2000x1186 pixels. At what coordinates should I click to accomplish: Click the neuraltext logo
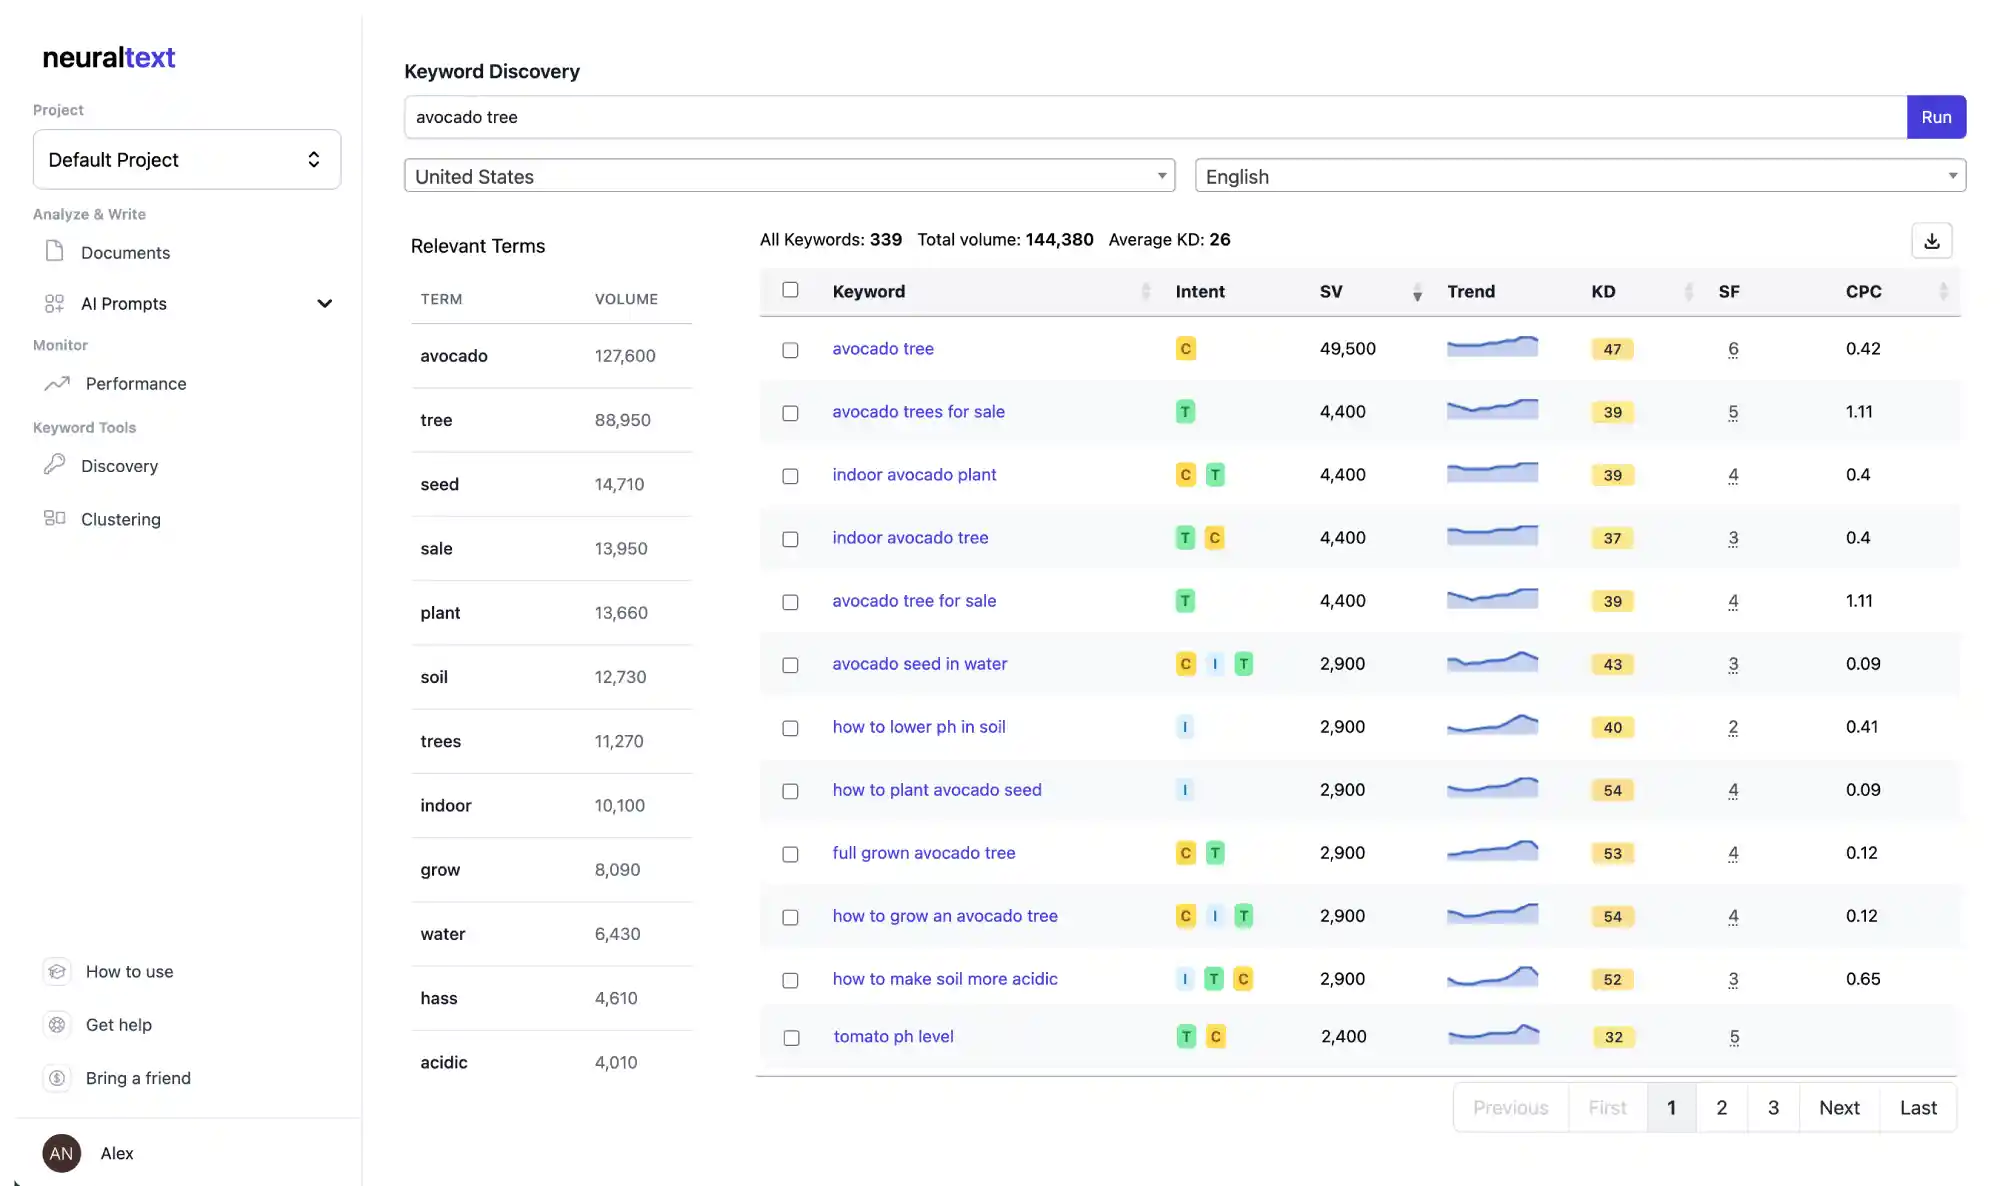click(109, 57)
